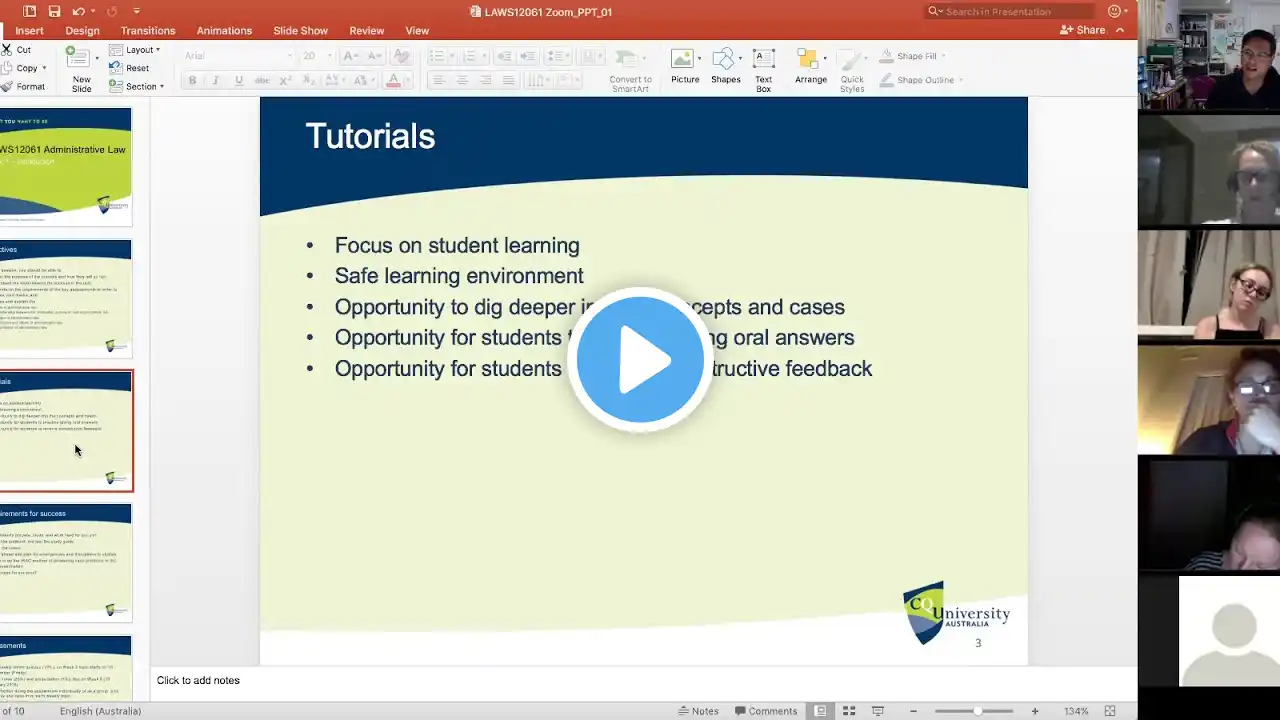Viewport: 1280px width, 720px height.
Task: Toggle the sidebar layout icon in title bar
Action: tap(29, 11)
